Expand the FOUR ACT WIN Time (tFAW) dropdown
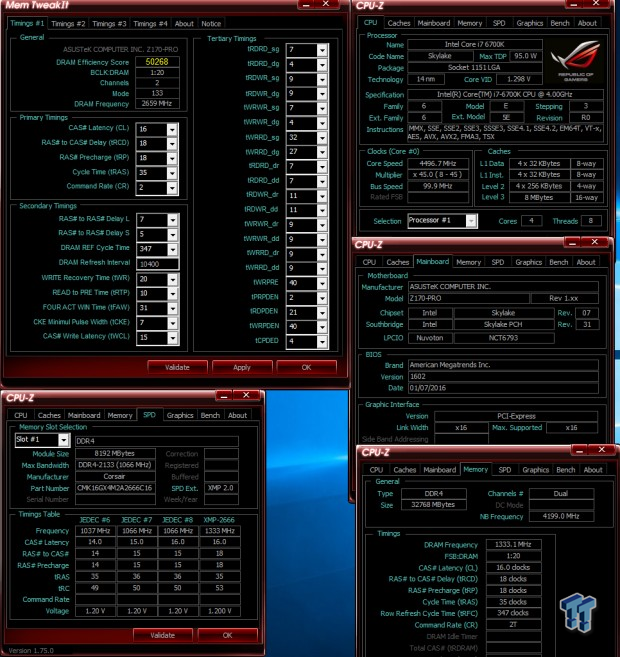 pos(172,309)
